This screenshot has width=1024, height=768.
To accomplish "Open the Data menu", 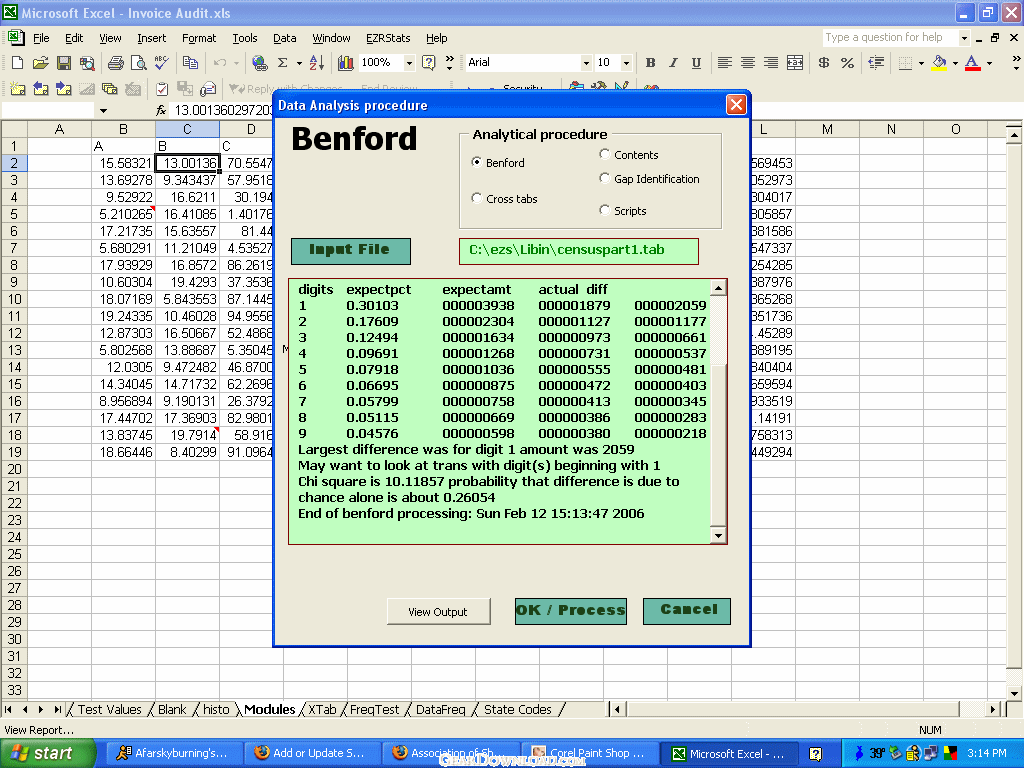I will click(x=284, y=38).
